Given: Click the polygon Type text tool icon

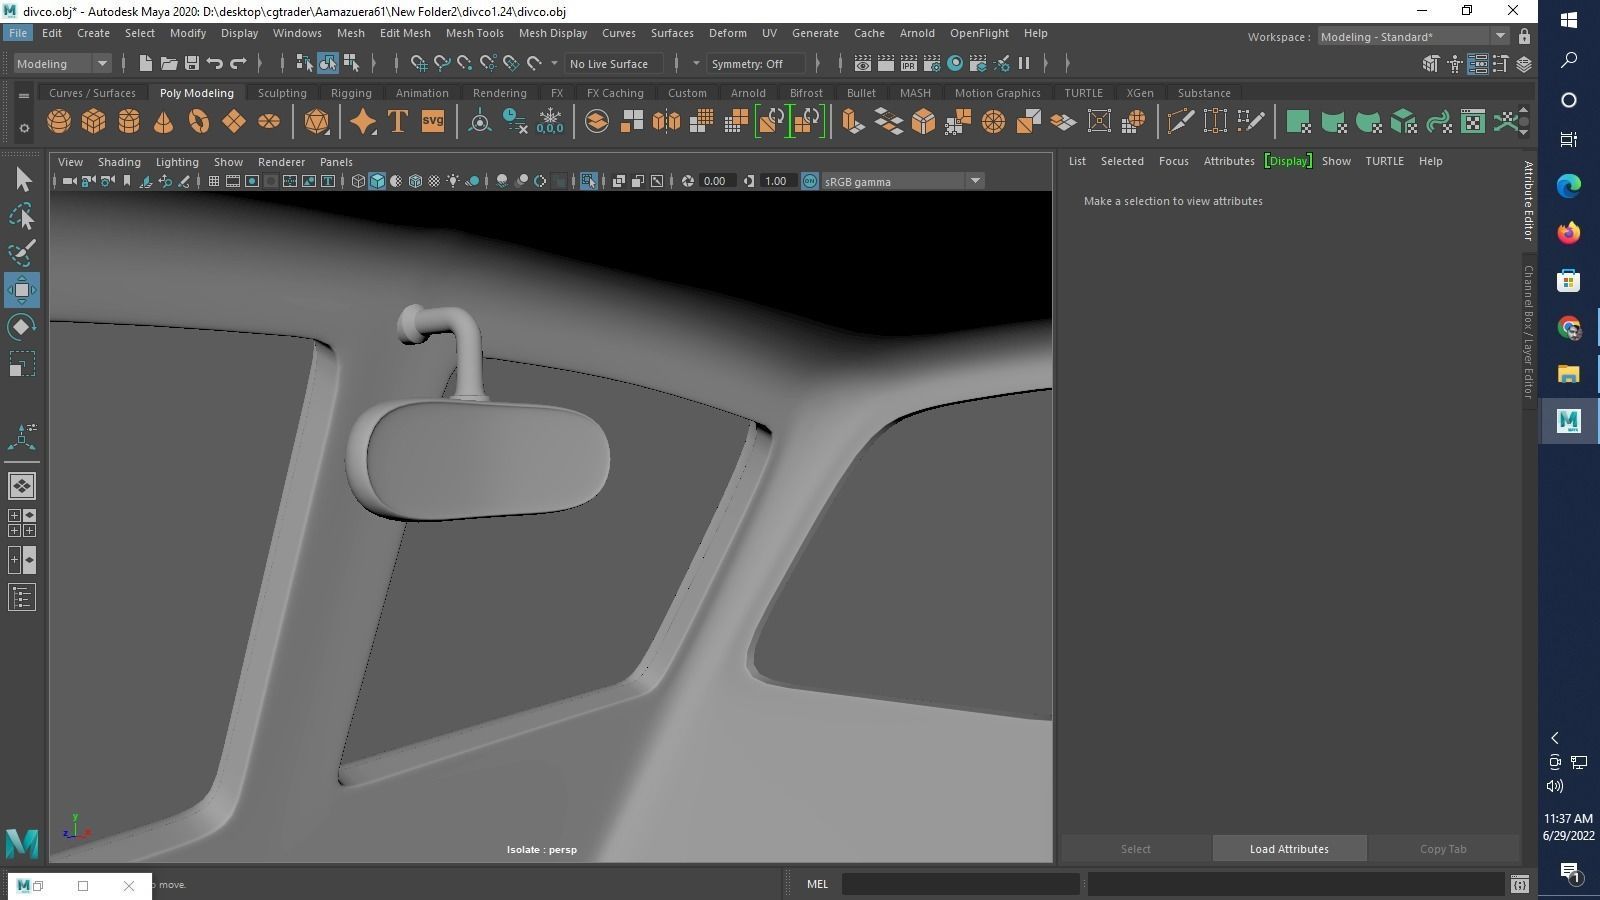Looking at the screenshot, I should (398, 122).
